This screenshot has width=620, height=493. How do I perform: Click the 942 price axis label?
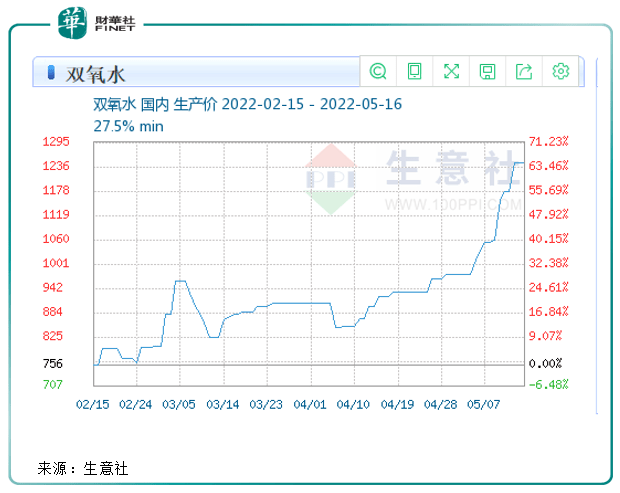pos(53,287)
